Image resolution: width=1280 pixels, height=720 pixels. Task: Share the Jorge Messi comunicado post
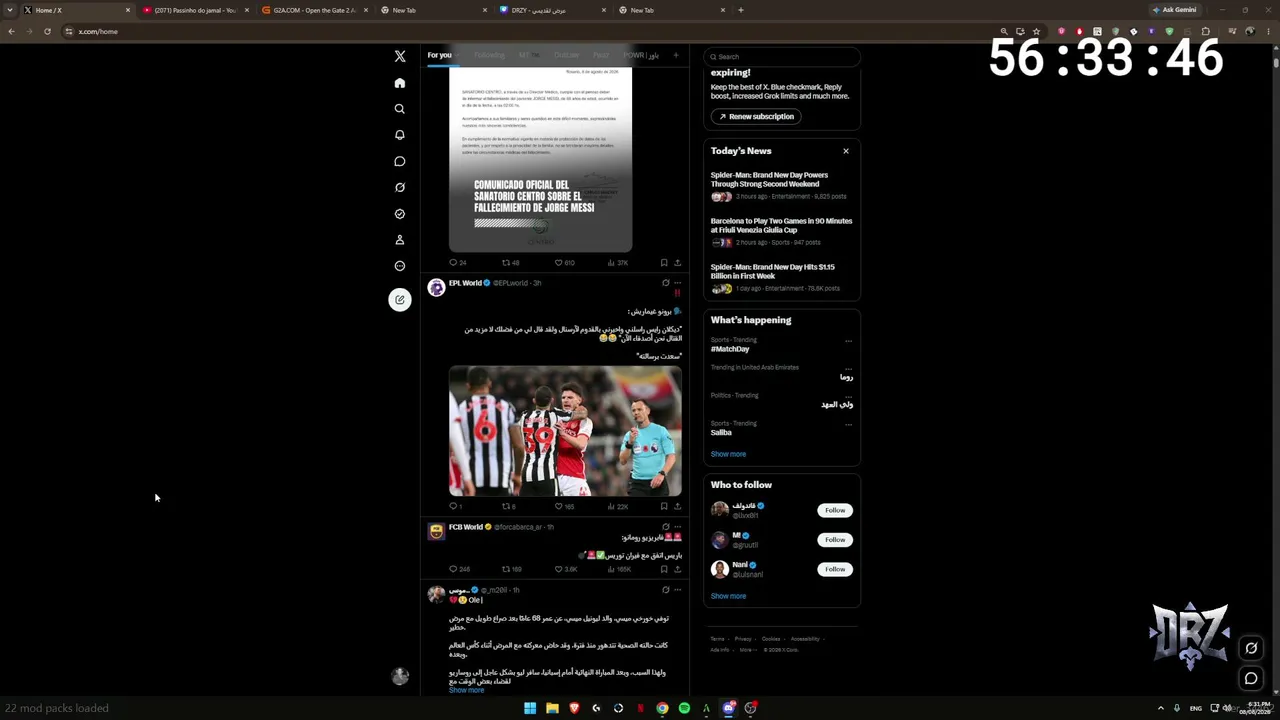tap(677, 263)
